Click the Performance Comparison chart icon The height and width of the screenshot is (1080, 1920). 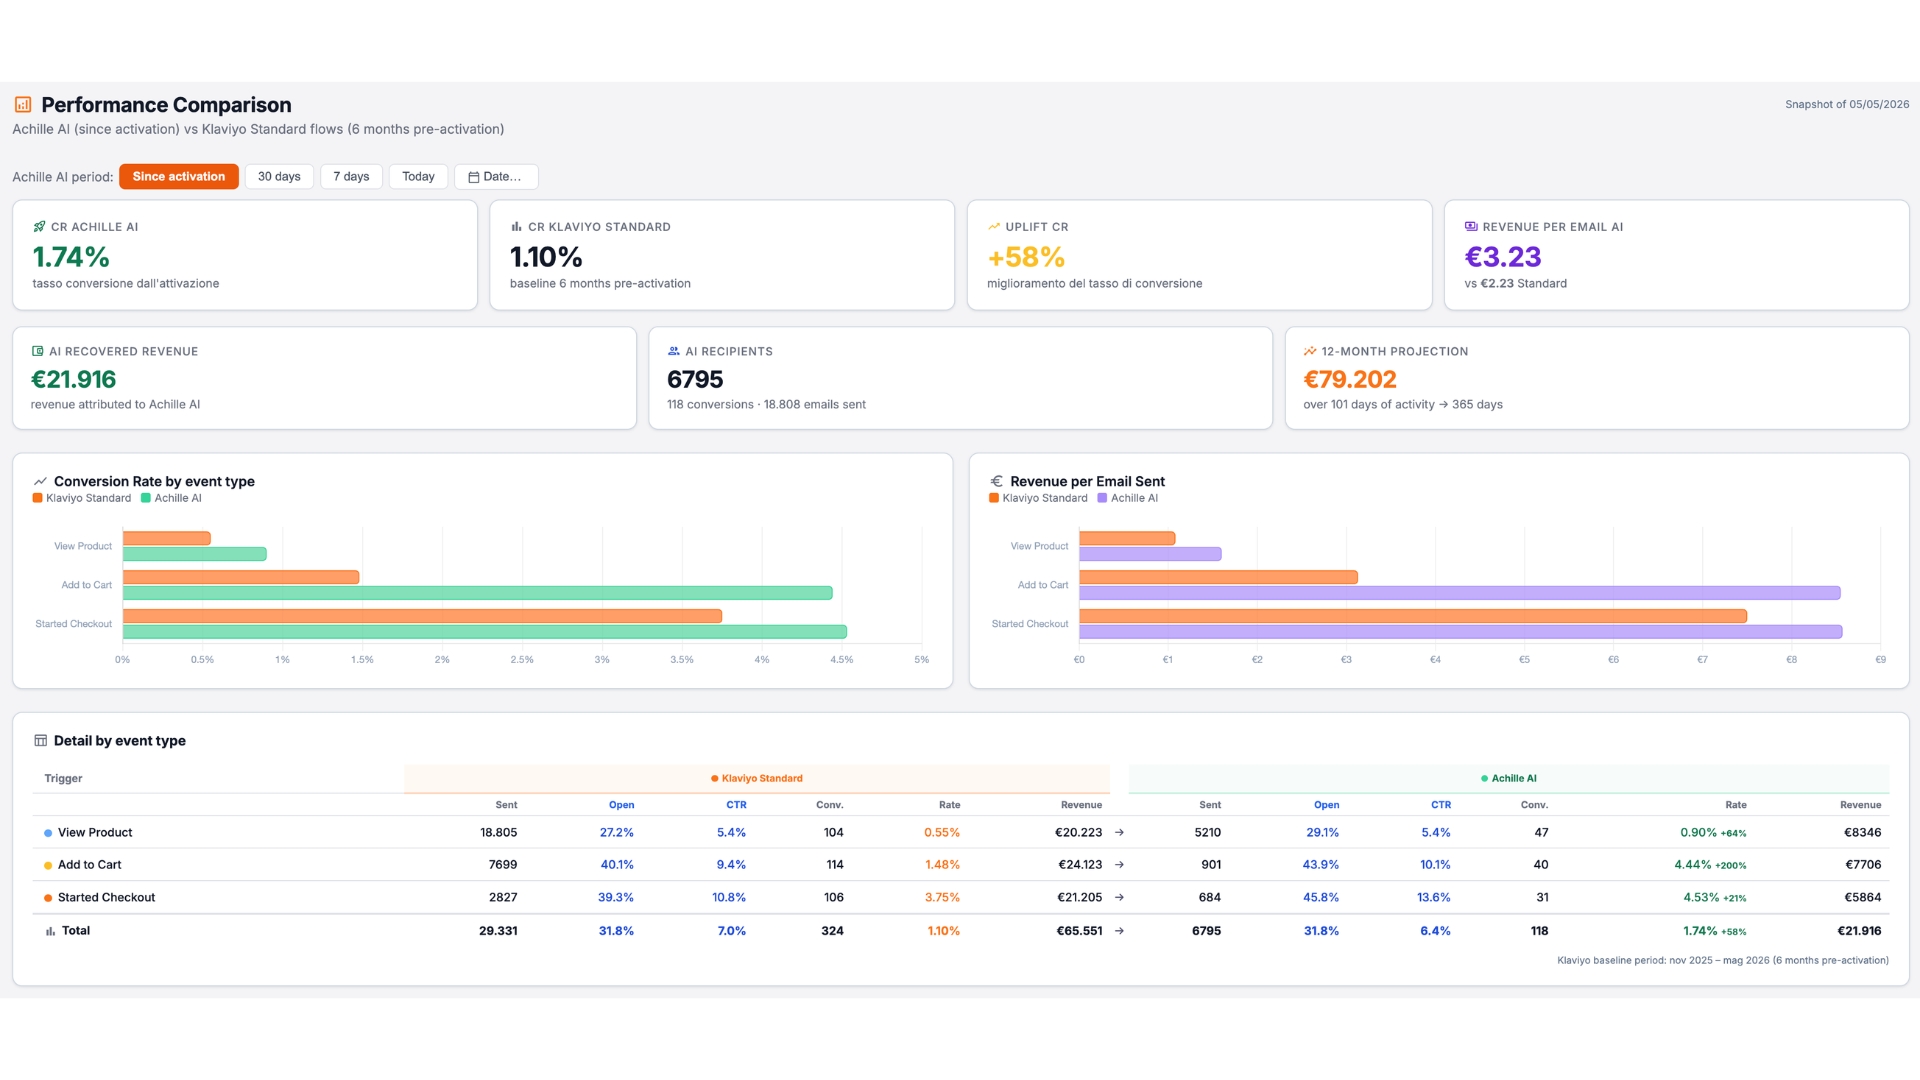23,104
